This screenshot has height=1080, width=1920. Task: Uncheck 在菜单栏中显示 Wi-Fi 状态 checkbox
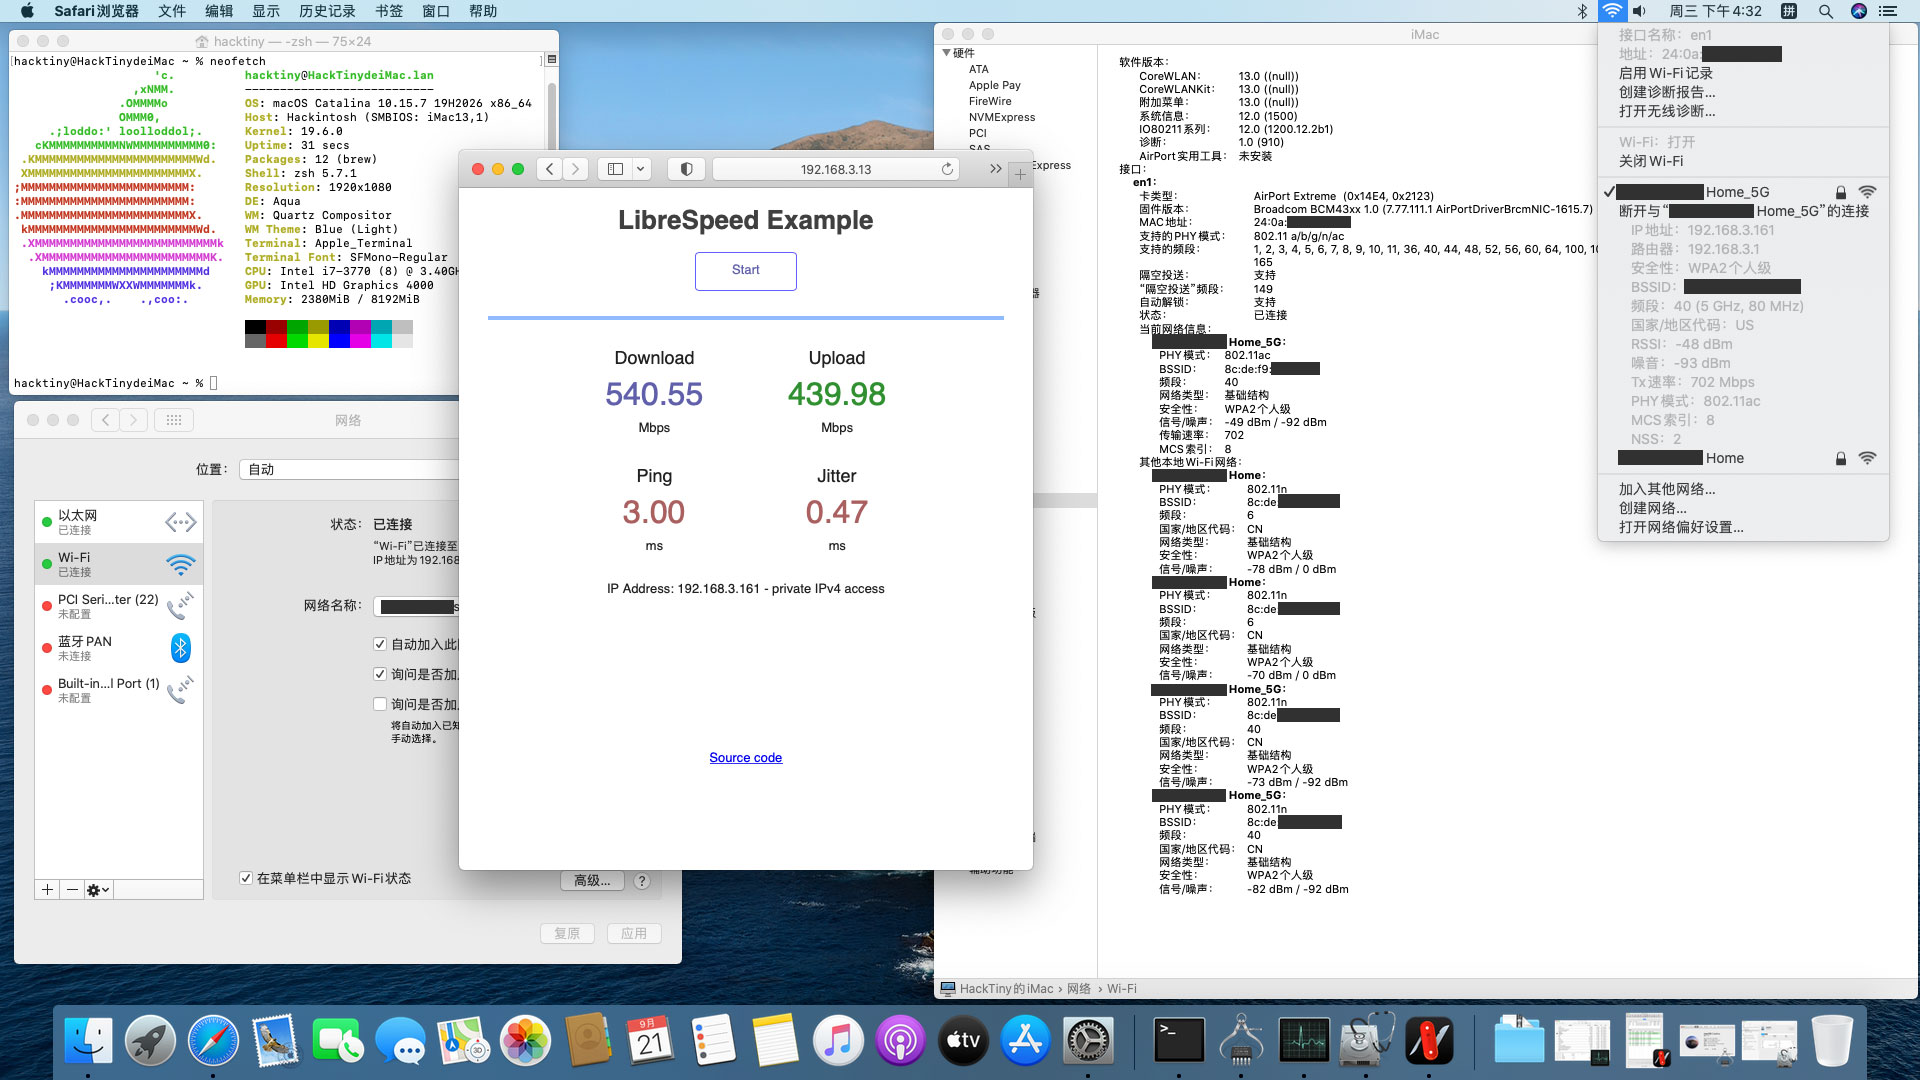pos(246,878)
